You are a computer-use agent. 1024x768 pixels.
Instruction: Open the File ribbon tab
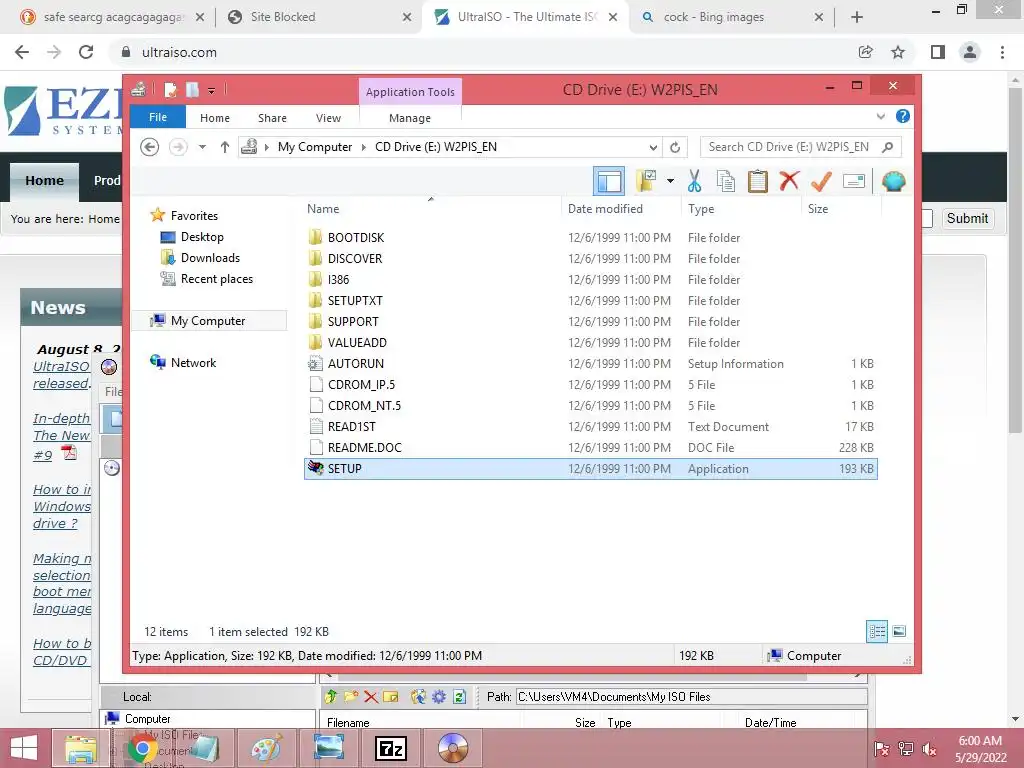coord(157,117)
